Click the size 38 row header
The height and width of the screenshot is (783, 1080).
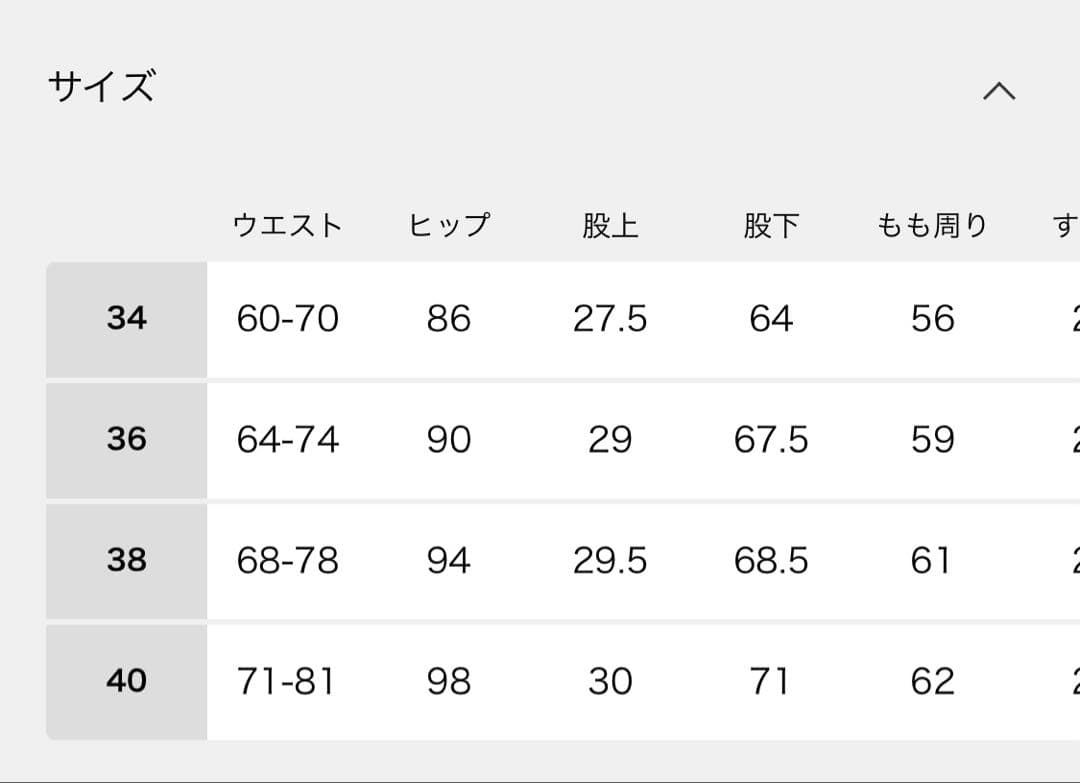[x=127, y=561]
